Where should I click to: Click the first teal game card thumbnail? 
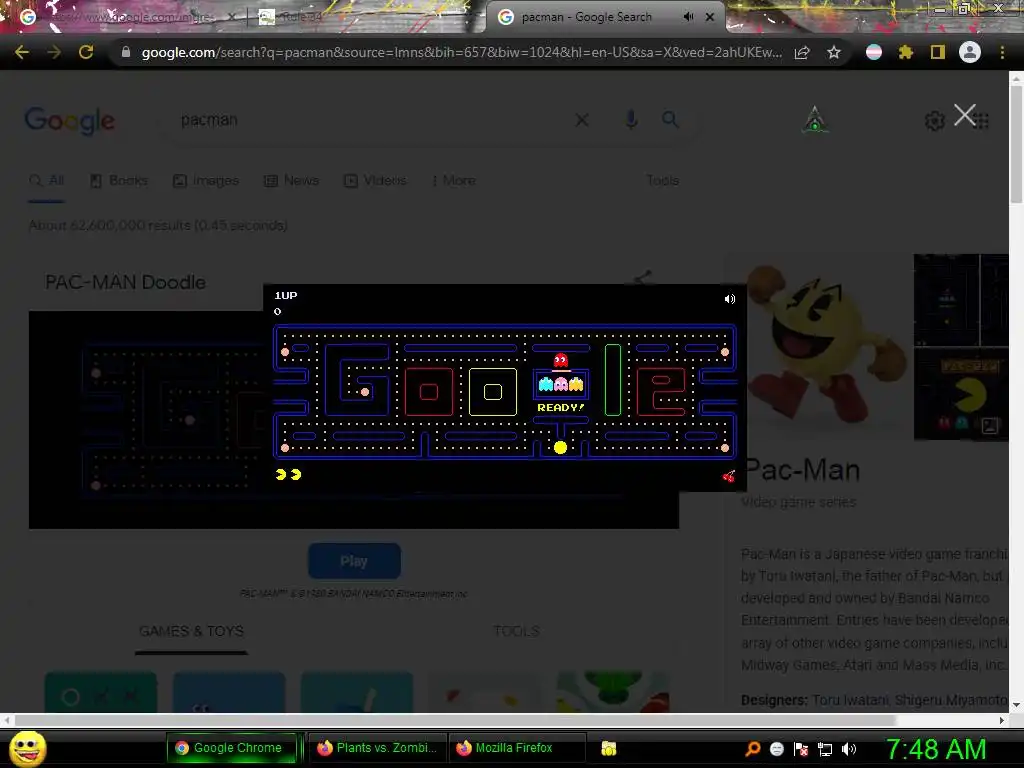tap(101, 692)
